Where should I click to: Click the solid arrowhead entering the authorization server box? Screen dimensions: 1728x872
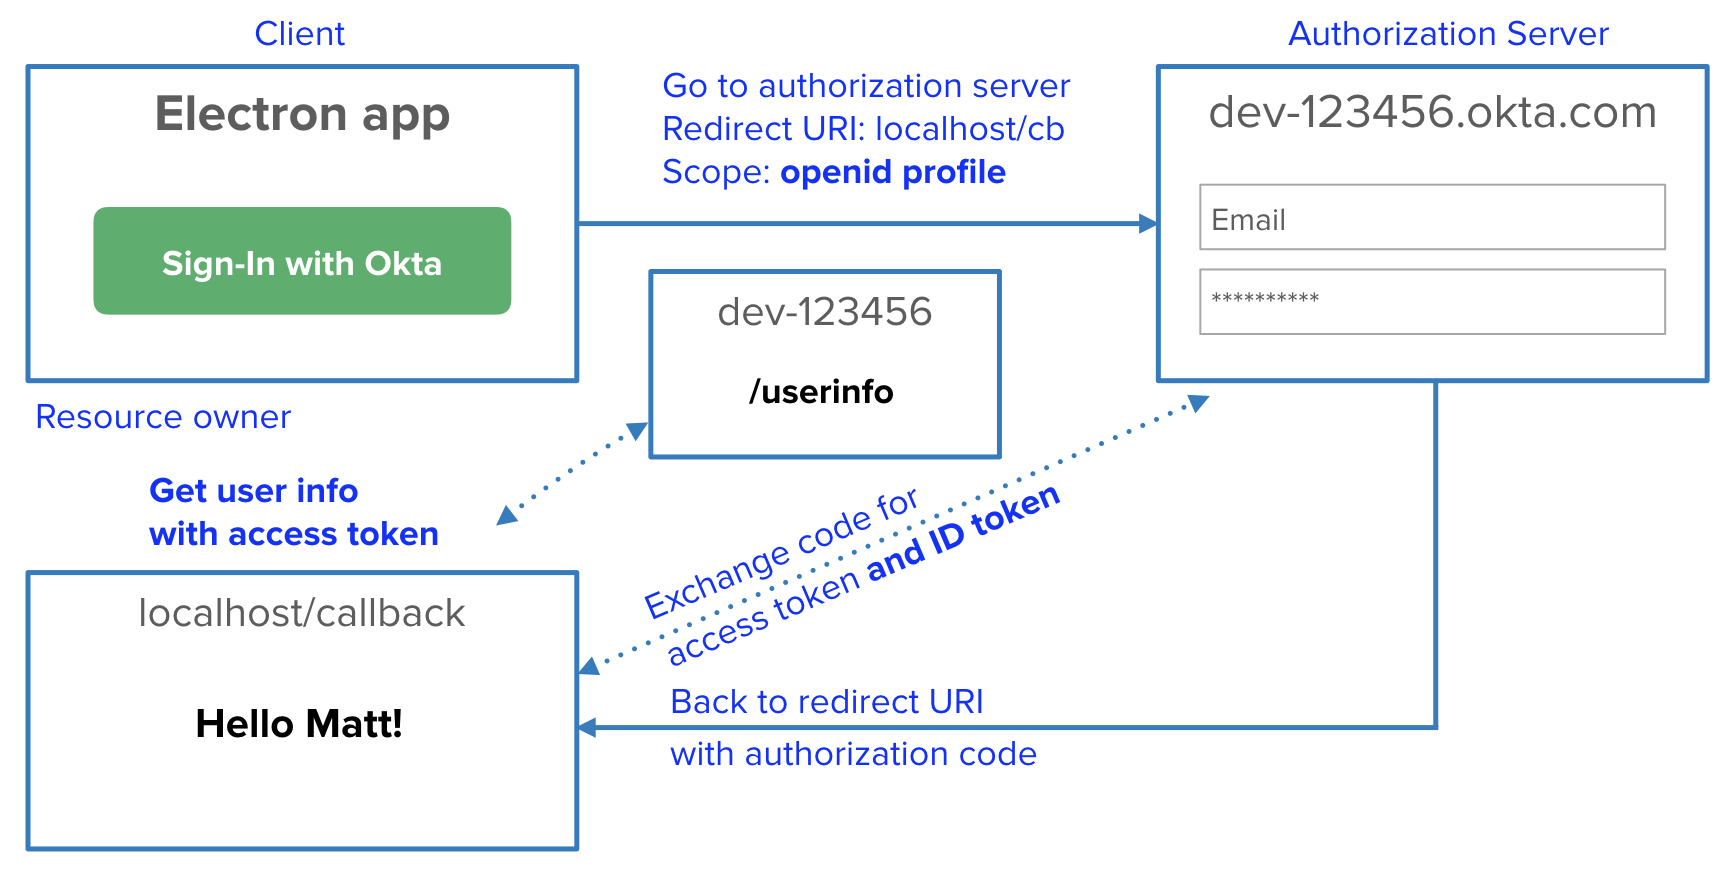point(1147,224)
